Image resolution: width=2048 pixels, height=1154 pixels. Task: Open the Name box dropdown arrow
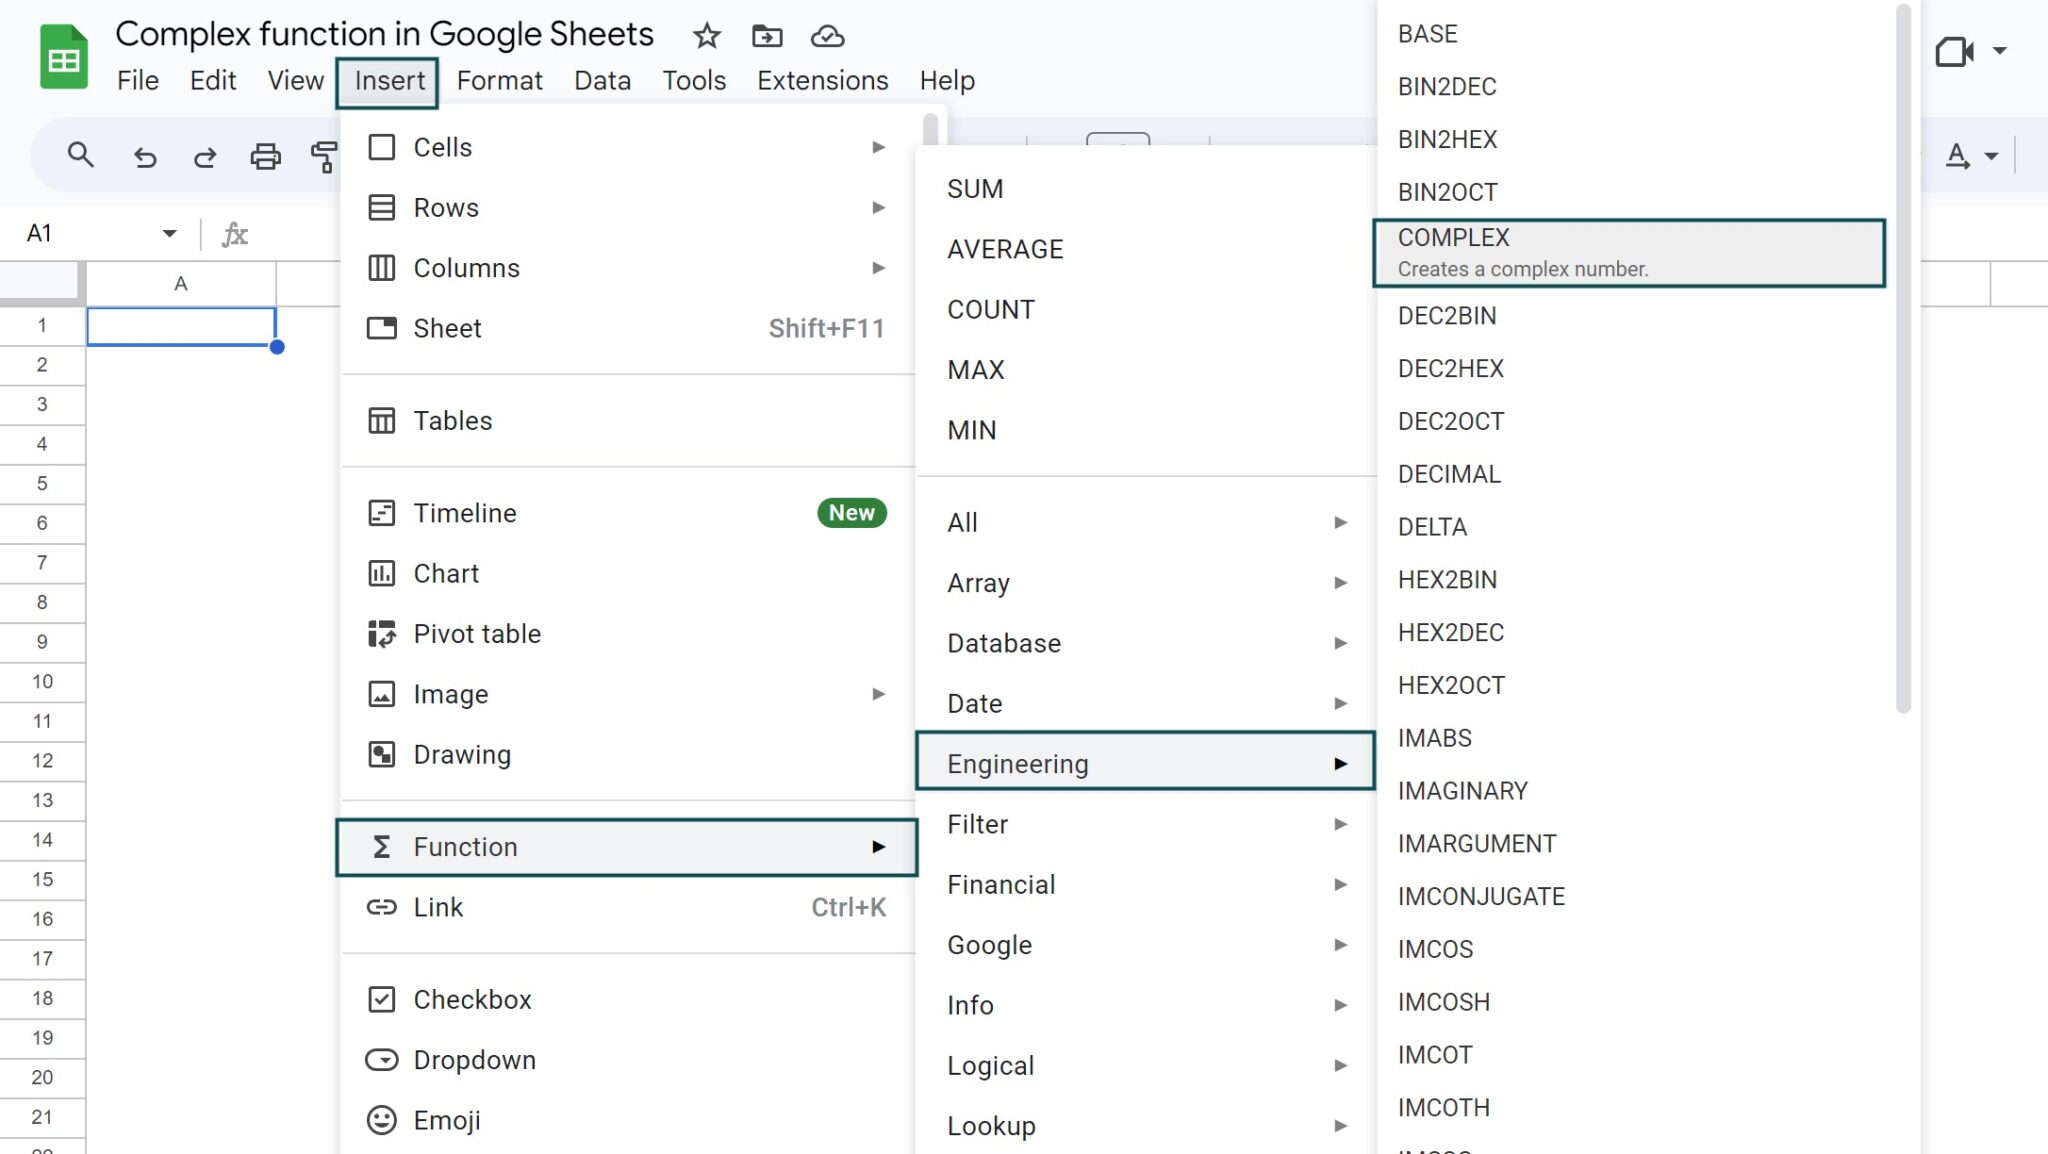click(169, 233)
